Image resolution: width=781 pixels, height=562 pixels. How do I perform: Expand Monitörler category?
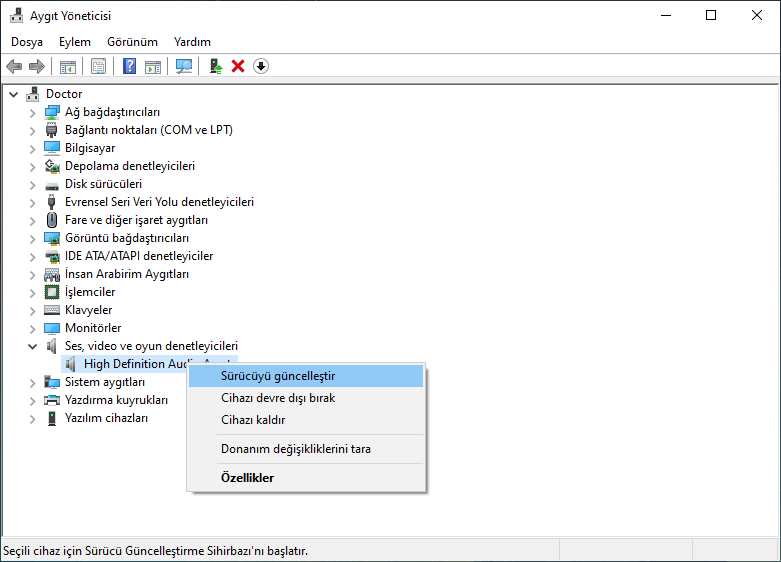click(x=33, y=328)
